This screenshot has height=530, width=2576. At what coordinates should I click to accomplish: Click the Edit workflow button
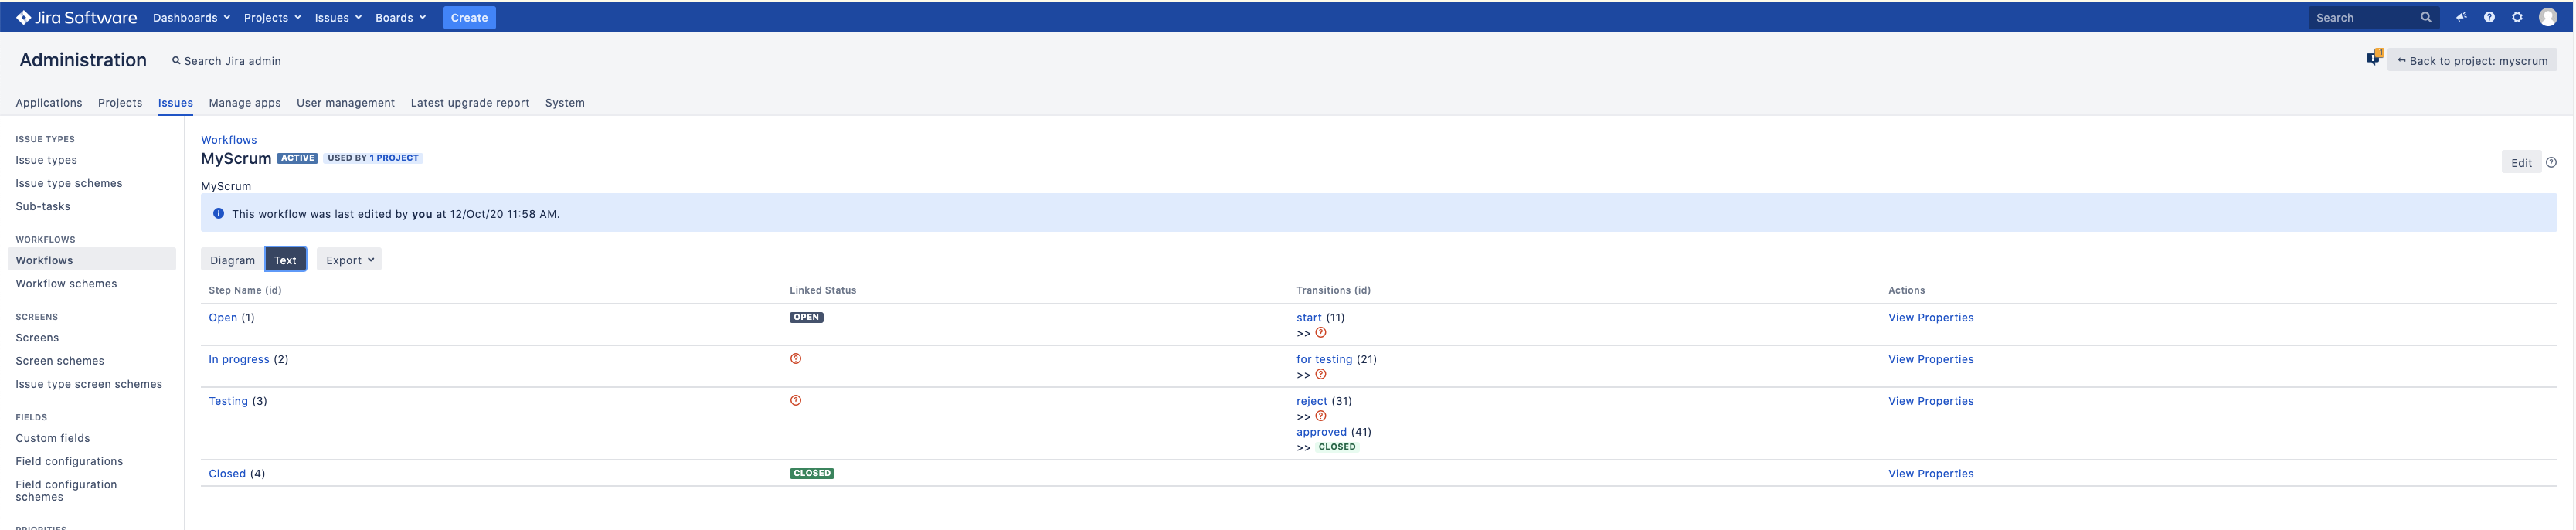coord(2520,162)
